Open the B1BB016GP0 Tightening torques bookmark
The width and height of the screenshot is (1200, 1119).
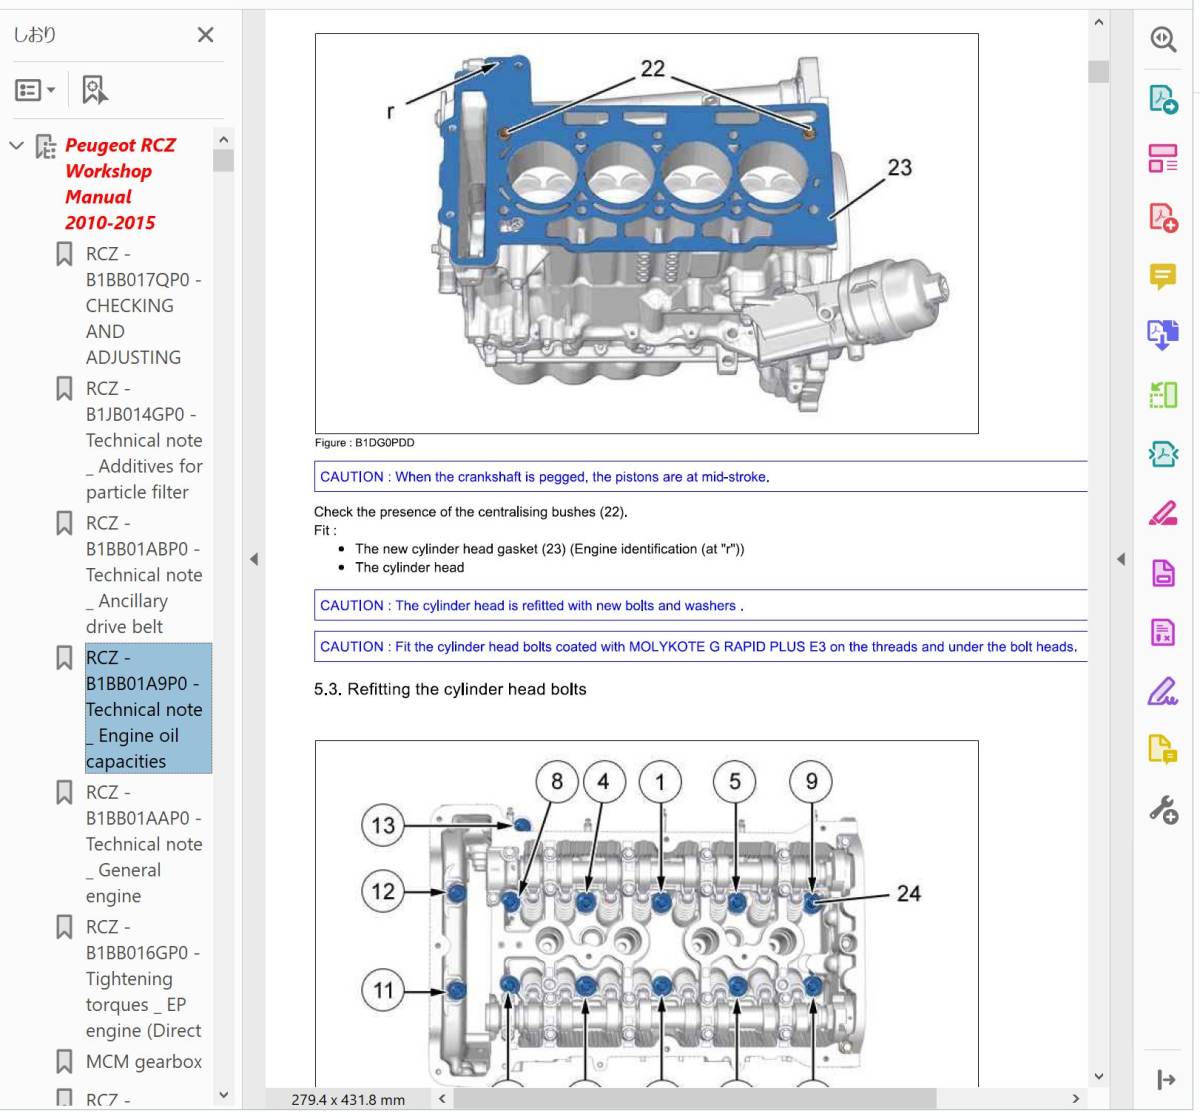coord(143,979)
